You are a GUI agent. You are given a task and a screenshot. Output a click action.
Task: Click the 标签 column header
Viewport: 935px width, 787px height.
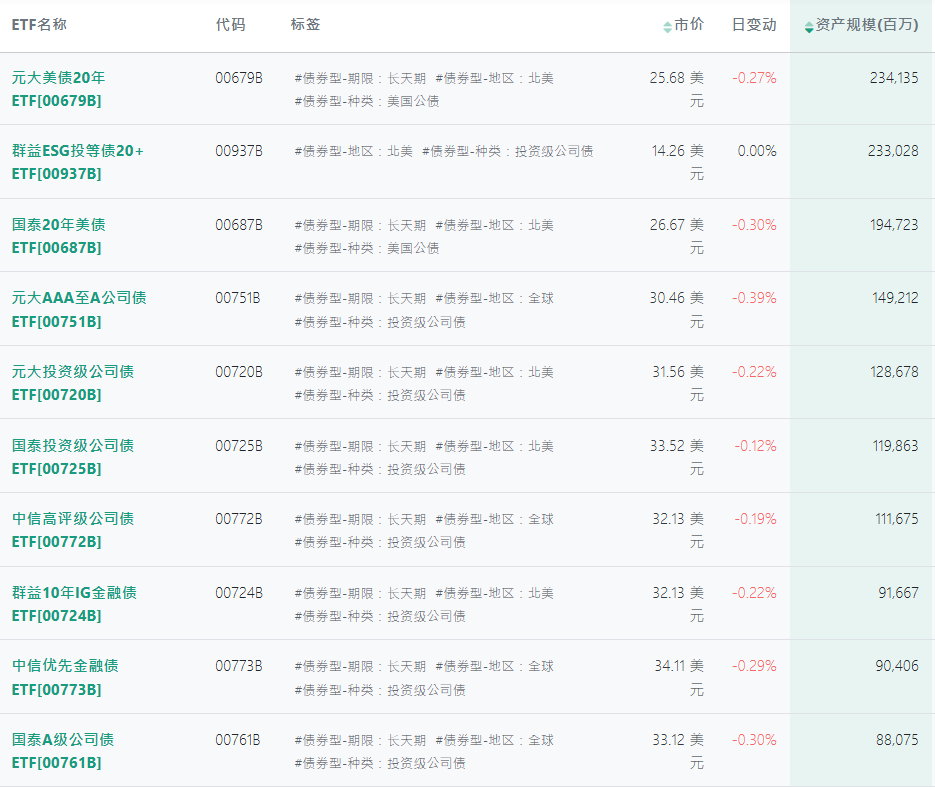coord(305,24)
